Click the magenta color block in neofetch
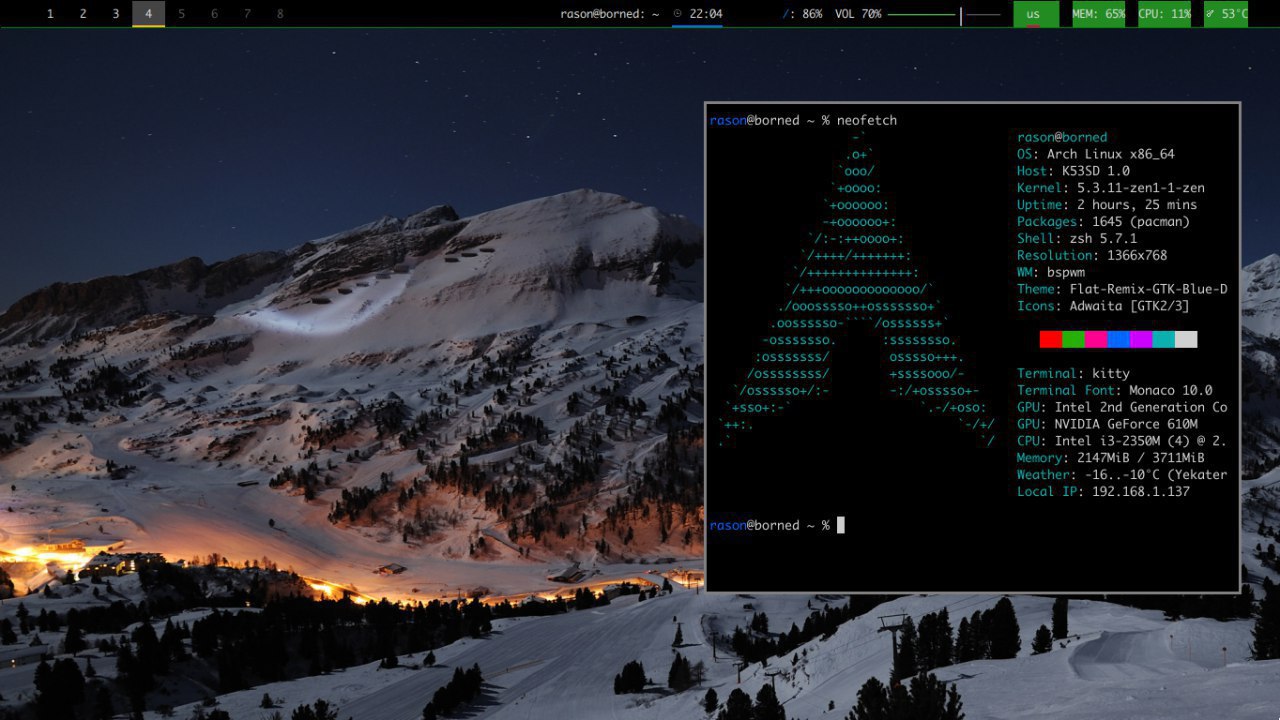 tap(1141, 339)
